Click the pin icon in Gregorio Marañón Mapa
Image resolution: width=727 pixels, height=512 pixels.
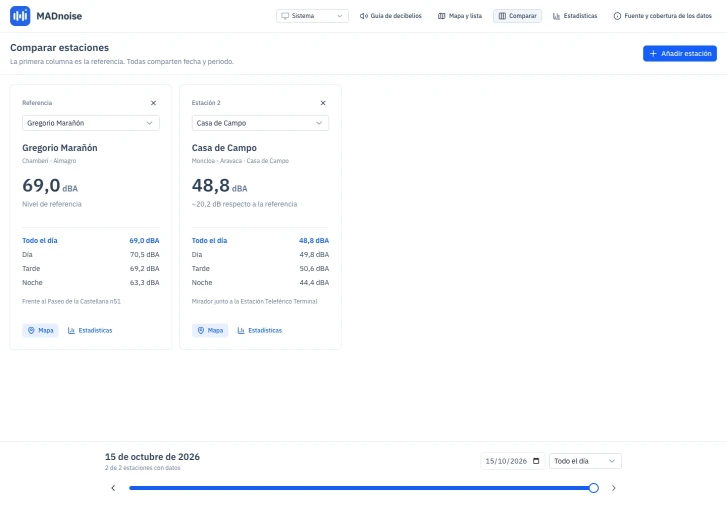point(31,330)
